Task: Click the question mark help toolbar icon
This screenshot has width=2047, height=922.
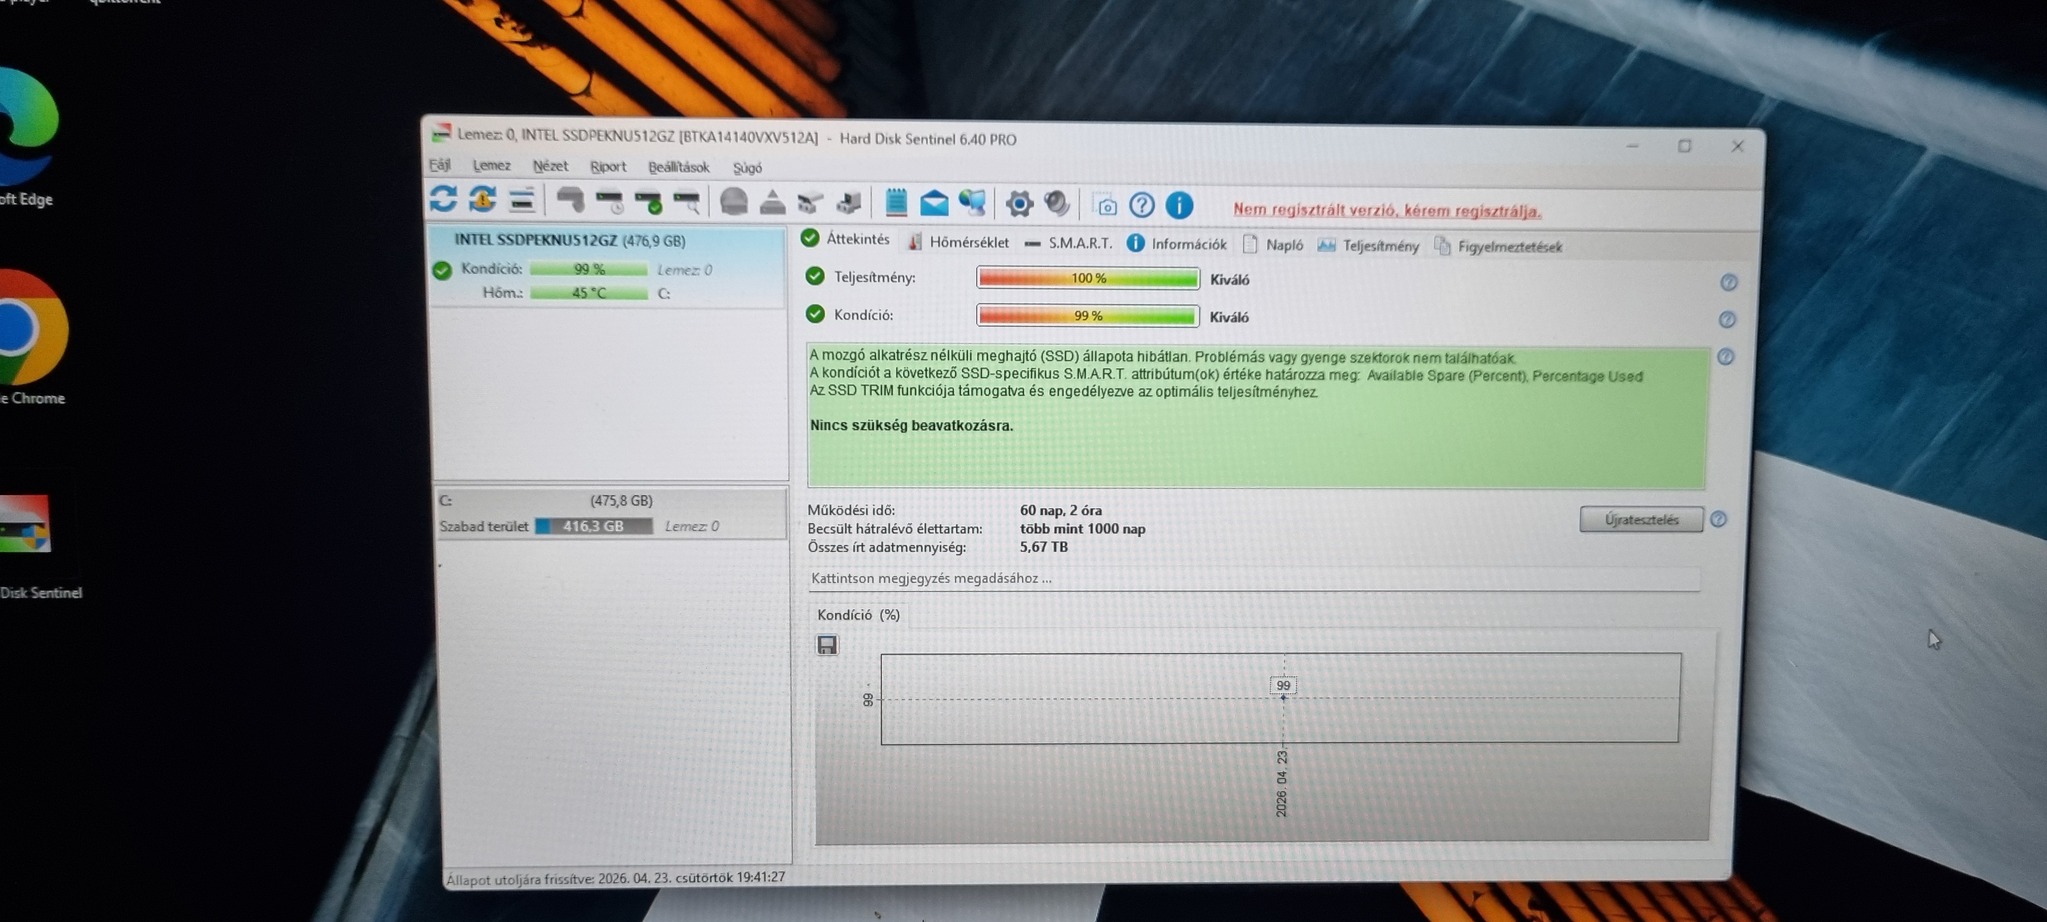Action: click(x=1142, y=206)
